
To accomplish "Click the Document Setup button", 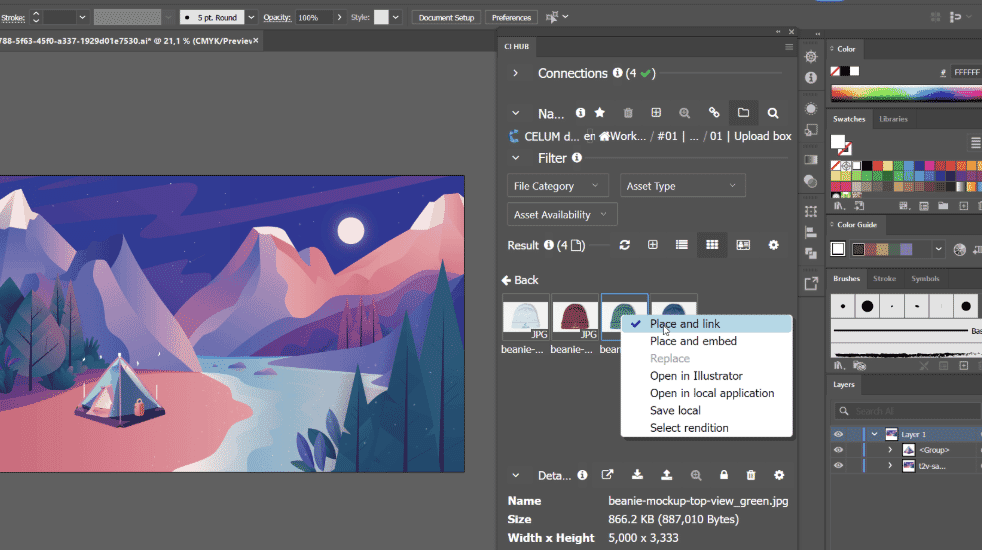I will 447,18.
